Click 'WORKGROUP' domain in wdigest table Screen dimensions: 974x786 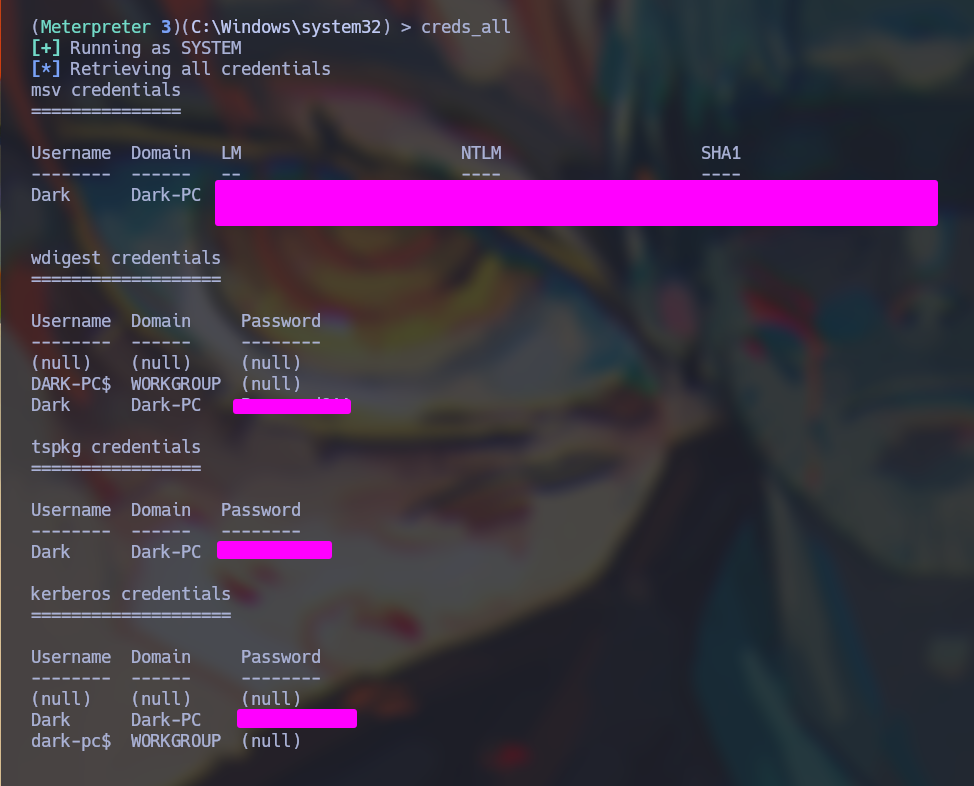click(x=176, y=384)
